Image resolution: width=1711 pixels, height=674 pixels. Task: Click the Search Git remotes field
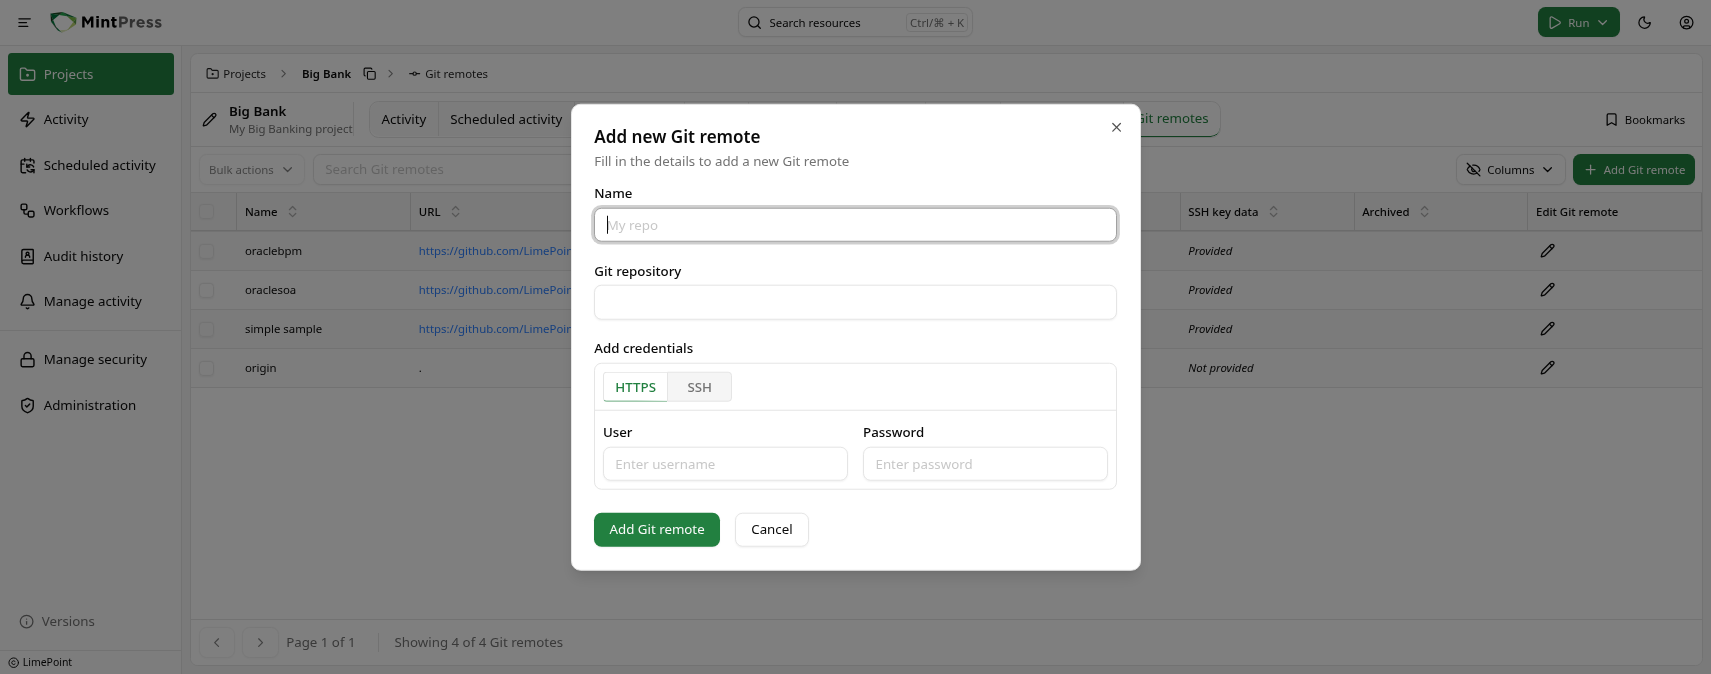coord(443,170)
